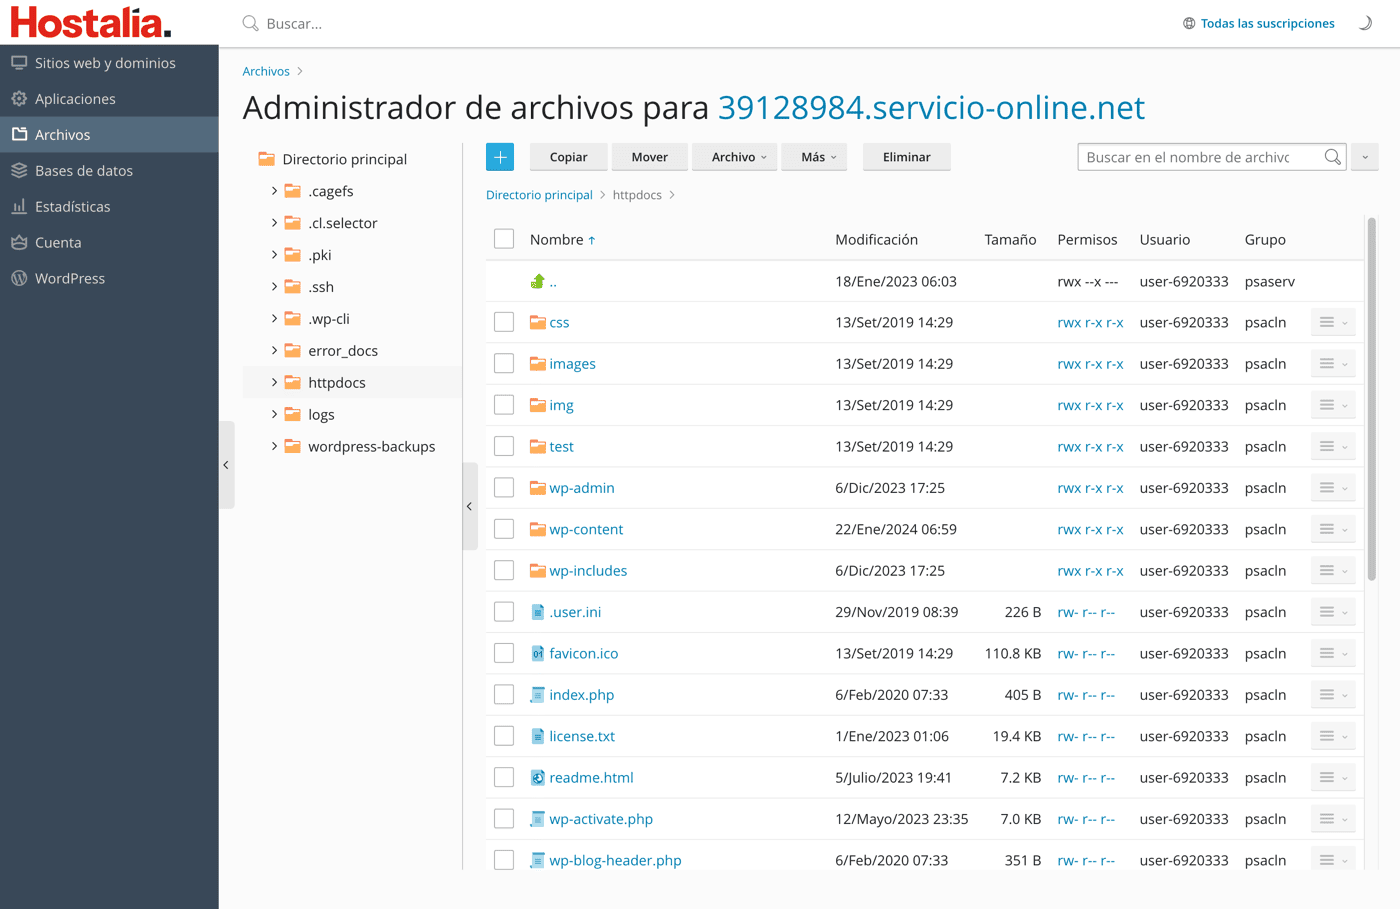Viewport: 1400px width, 909px height.
Task: Toggle dark mode moon icon
Action: coord(1365,23)
